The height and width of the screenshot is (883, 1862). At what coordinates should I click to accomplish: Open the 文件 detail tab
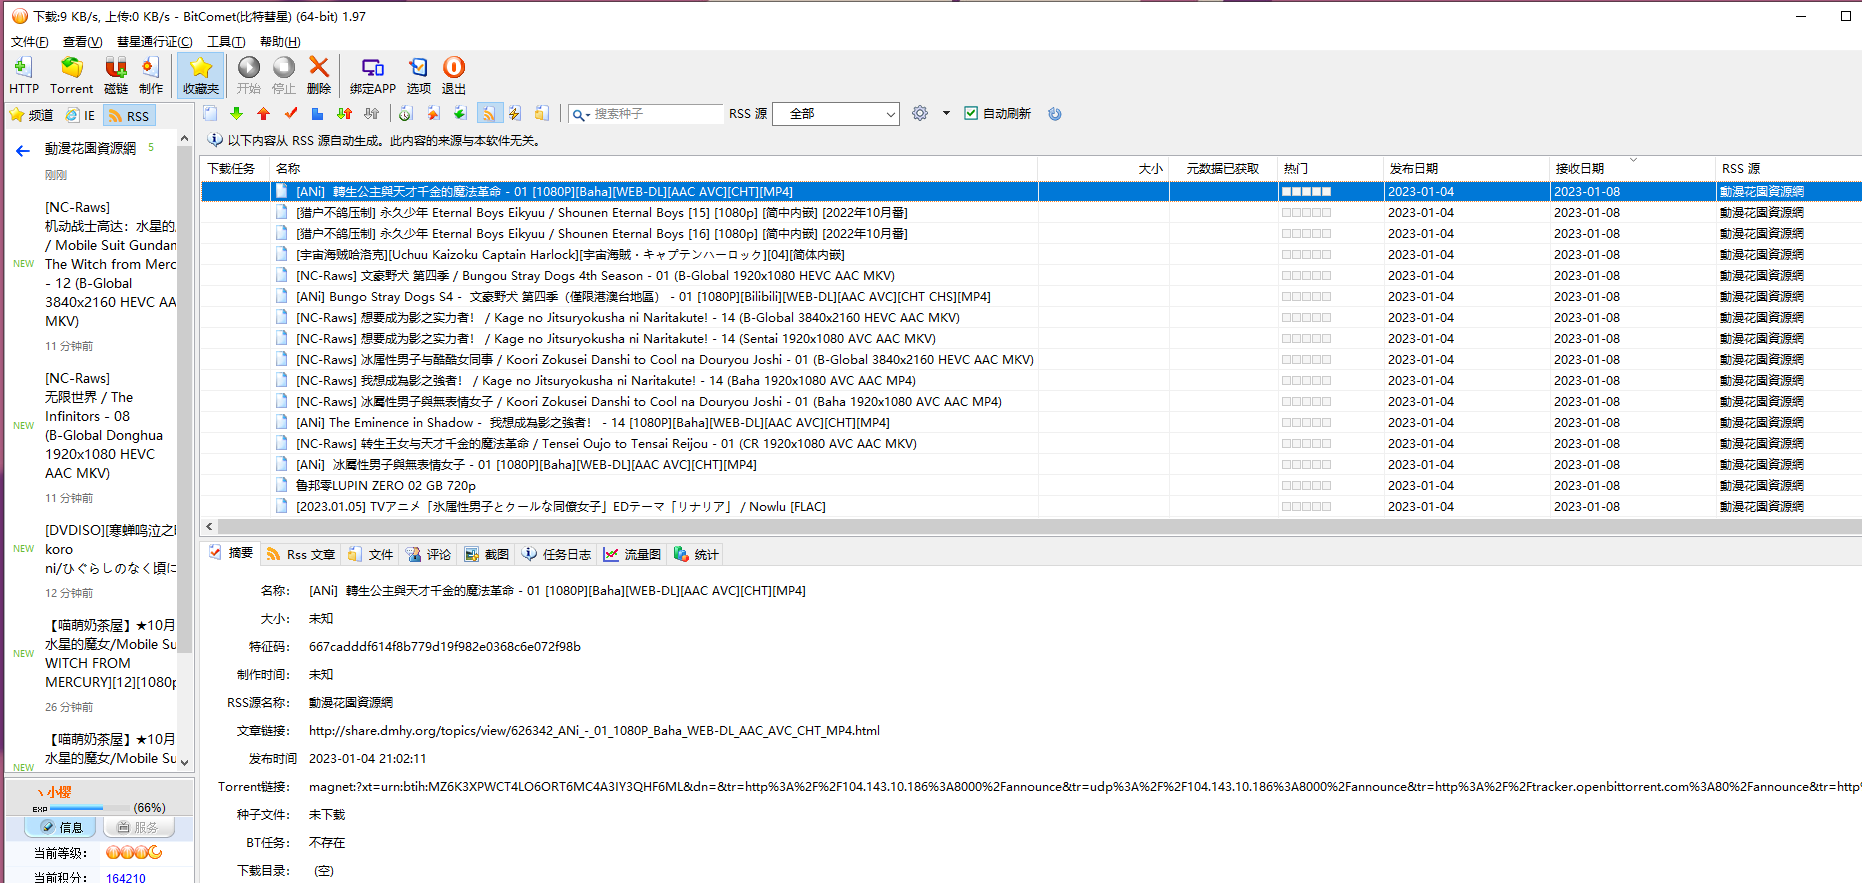click(370, 554)
